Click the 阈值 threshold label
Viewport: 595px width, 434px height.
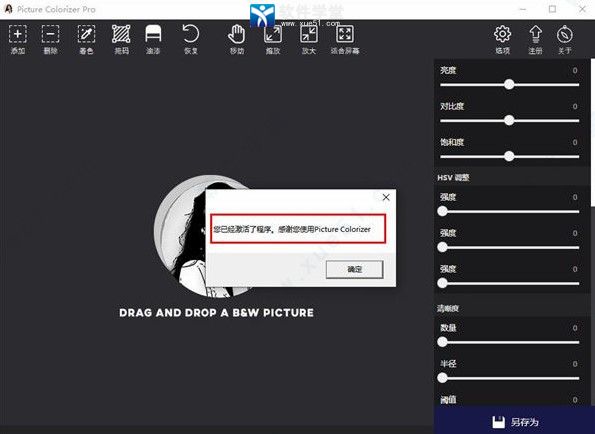pos(448,399)
